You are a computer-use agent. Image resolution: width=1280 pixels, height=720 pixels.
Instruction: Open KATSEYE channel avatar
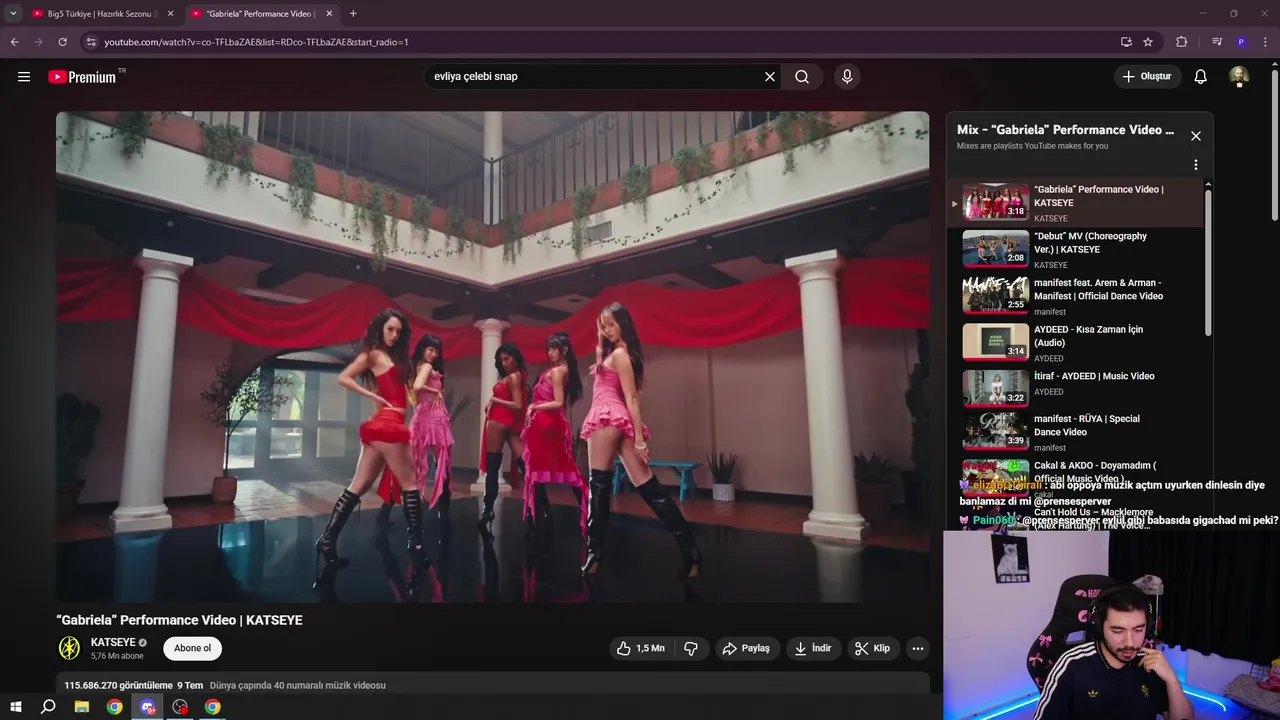[69, 648]
